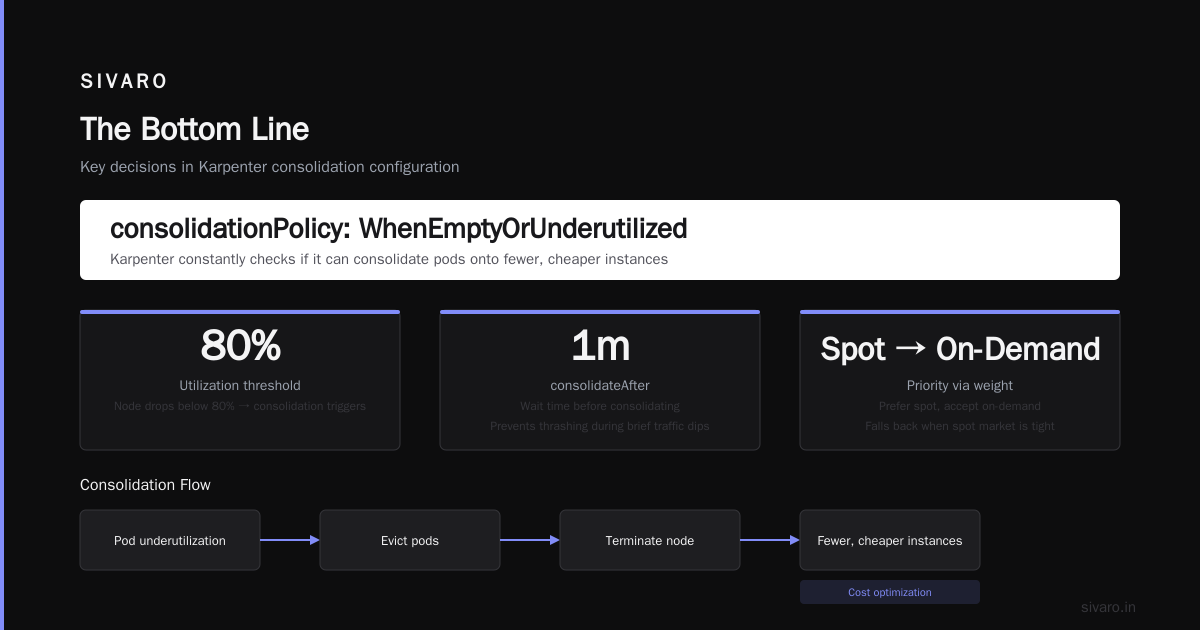The image size is (1200, 630).
Task: Click the Consolidation Flow section label
Action: (145, 485)
